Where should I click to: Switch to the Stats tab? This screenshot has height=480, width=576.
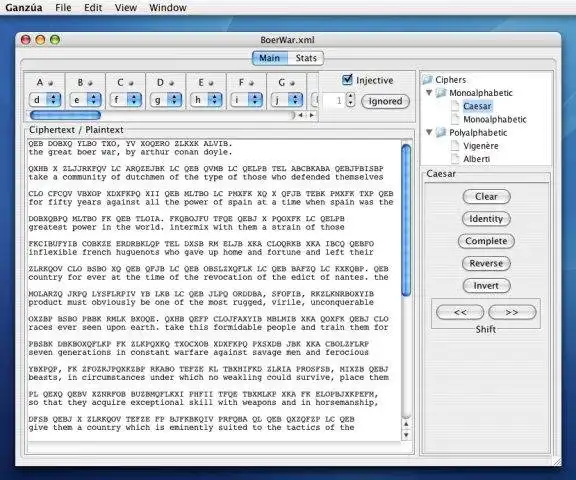(306, 58)
